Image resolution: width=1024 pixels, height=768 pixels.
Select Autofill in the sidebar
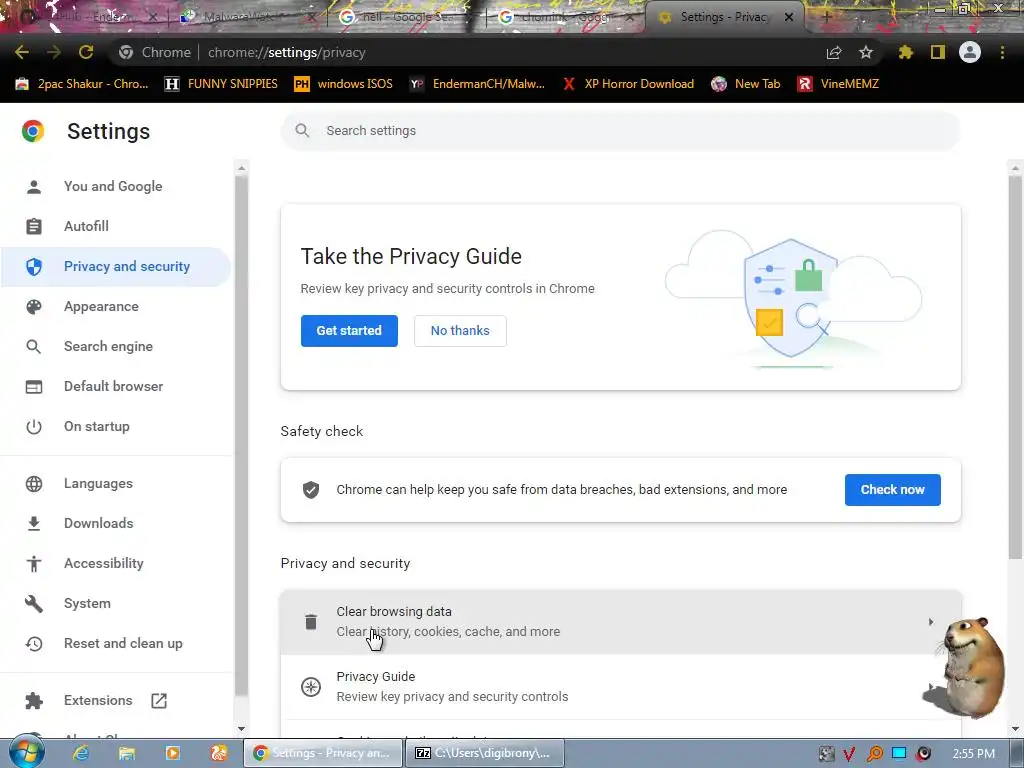116,226
